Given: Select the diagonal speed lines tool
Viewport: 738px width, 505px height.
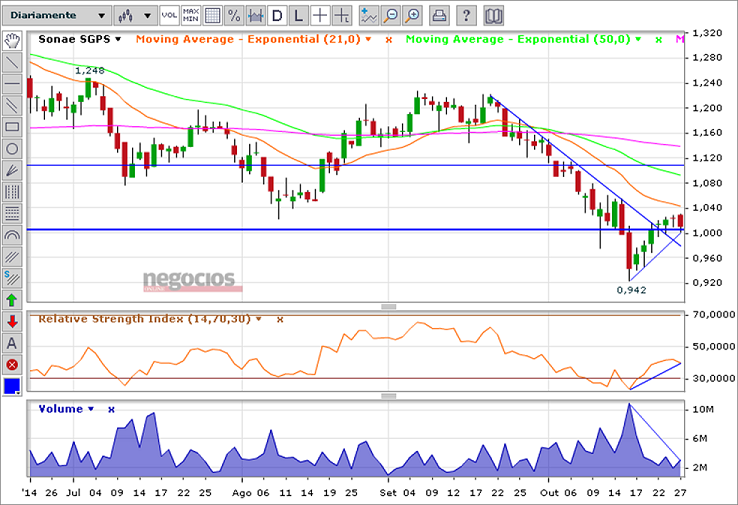Looking at the screenshot, I should pyautogui.click(x=12, y=257).
